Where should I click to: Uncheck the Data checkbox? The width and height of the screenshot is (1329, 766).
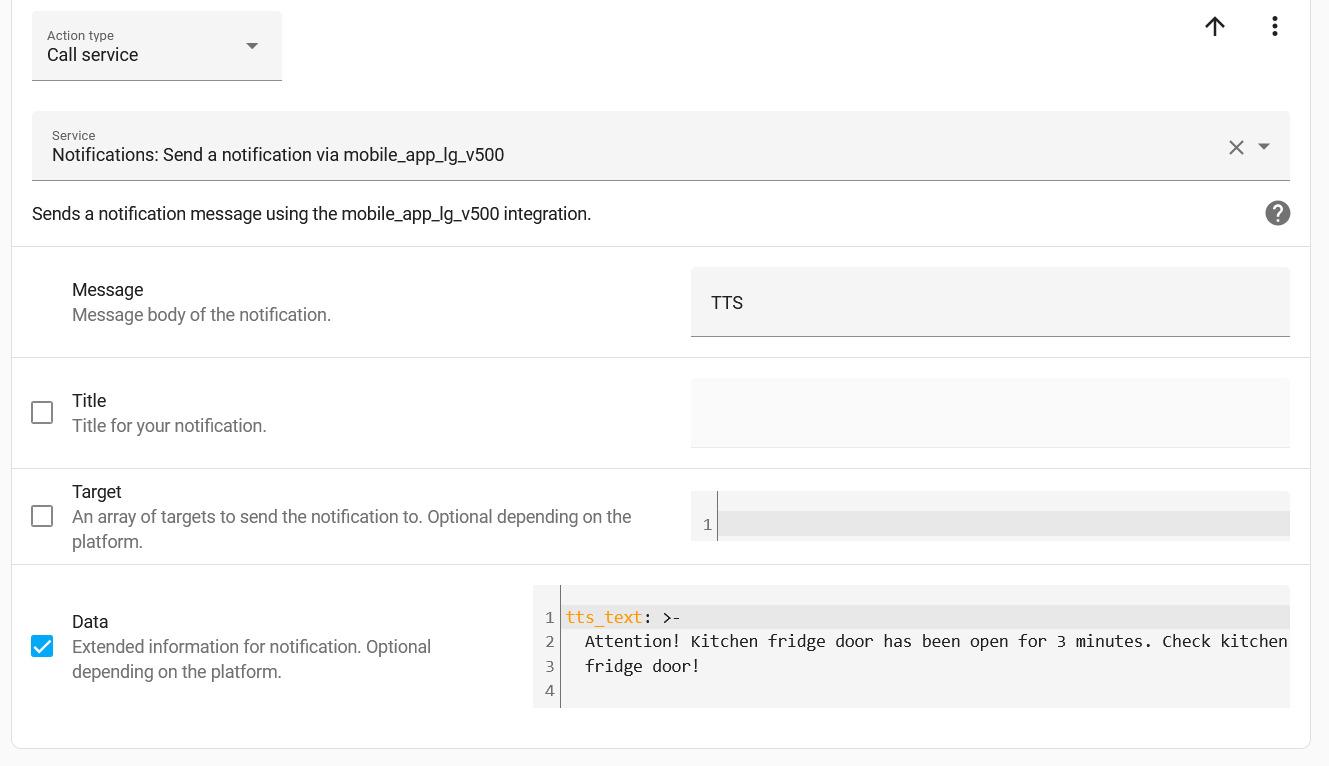pyautogui.click(x=42, y=646)
